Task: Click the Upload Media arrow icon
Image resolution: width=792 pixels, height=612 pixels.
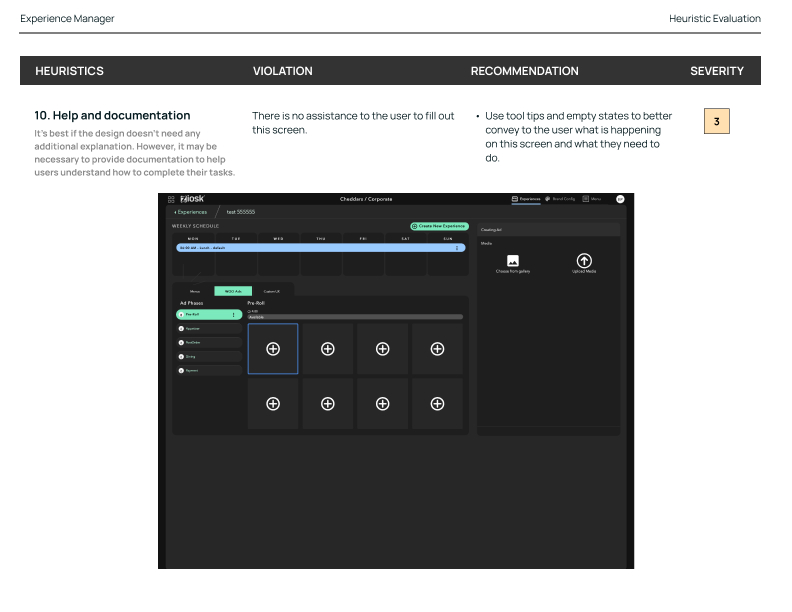Action: pyautogui.click(x=585, y=261)
